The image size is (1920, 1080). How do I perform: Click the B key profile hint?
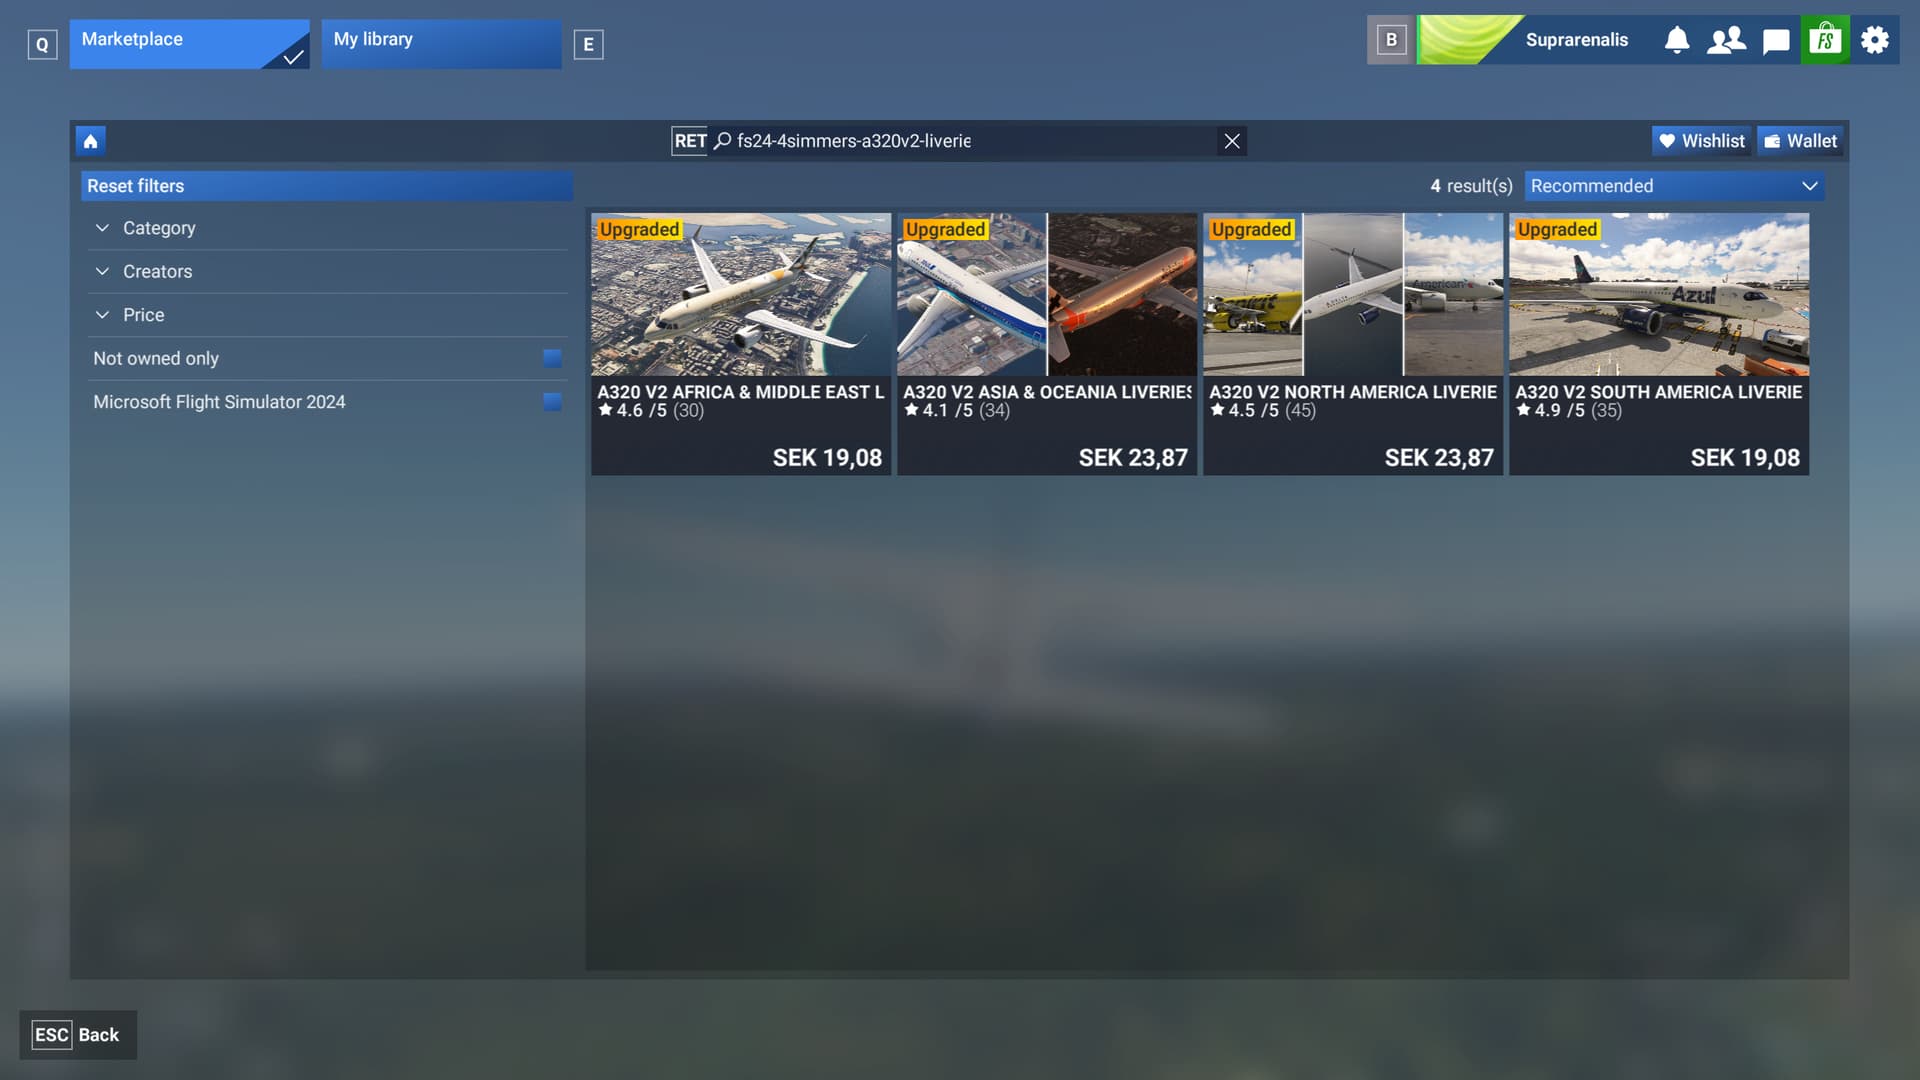pos(1391,40)
